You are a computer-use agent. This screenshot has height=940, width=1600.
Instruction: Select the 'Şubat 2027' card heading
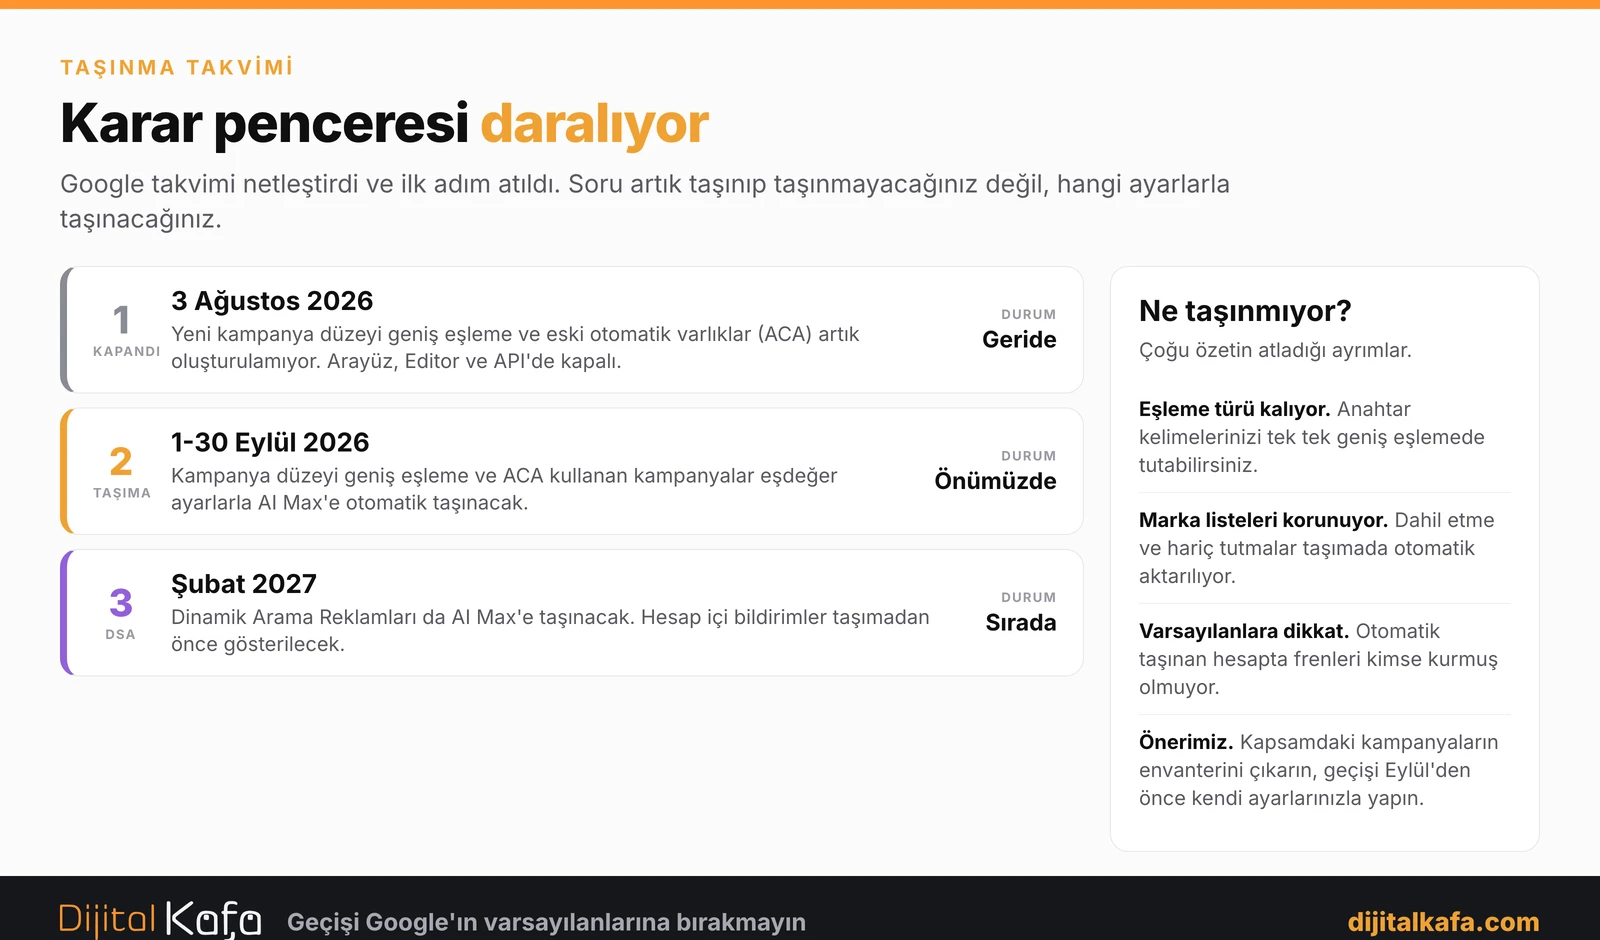(x=244, y=584)
